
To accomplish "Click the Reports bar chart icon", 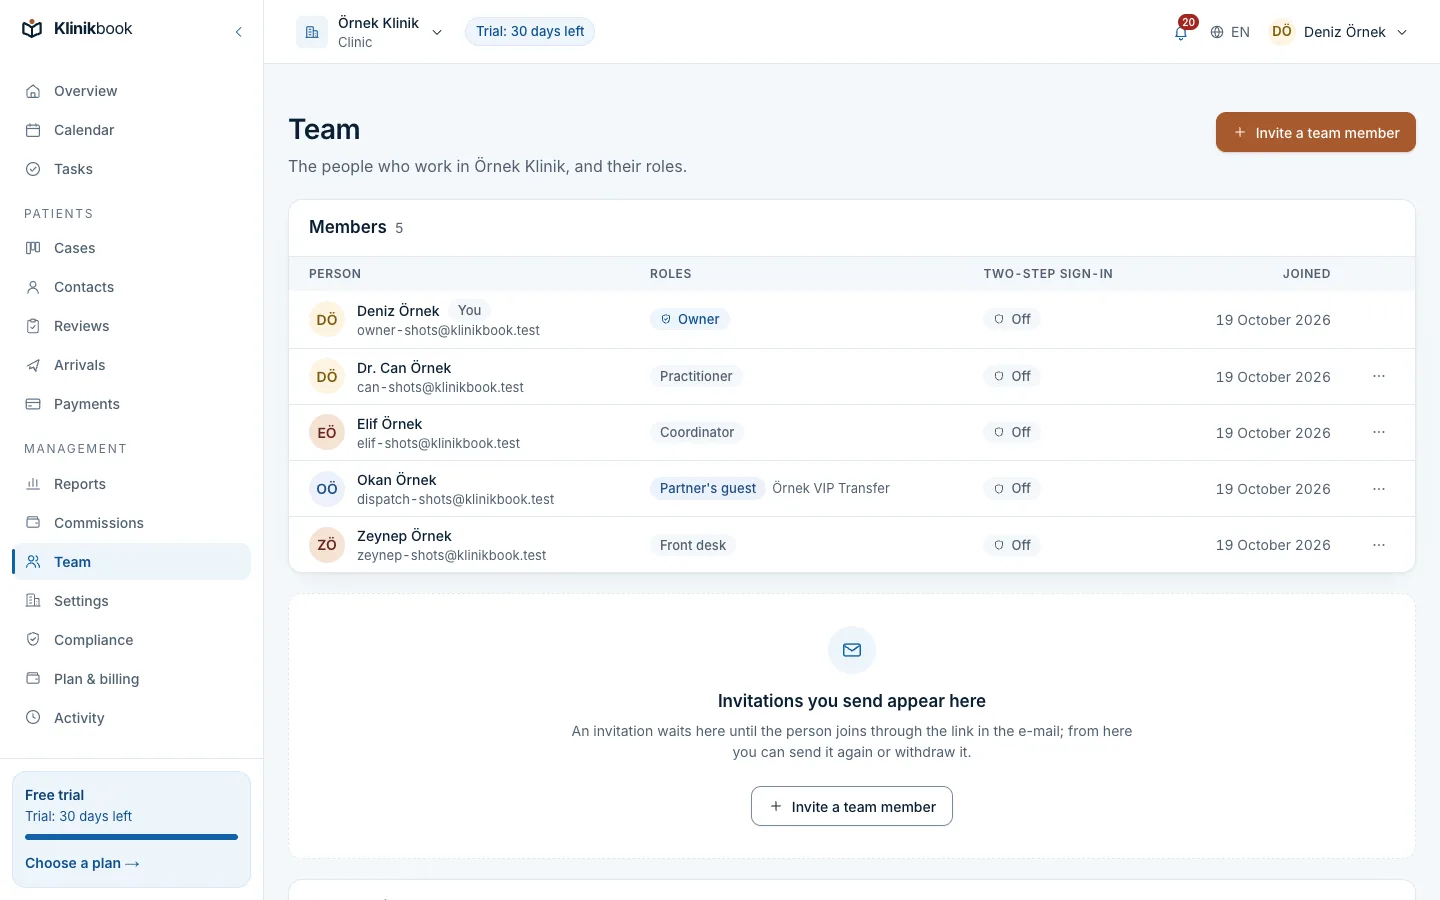I will [x=33, y=484].
